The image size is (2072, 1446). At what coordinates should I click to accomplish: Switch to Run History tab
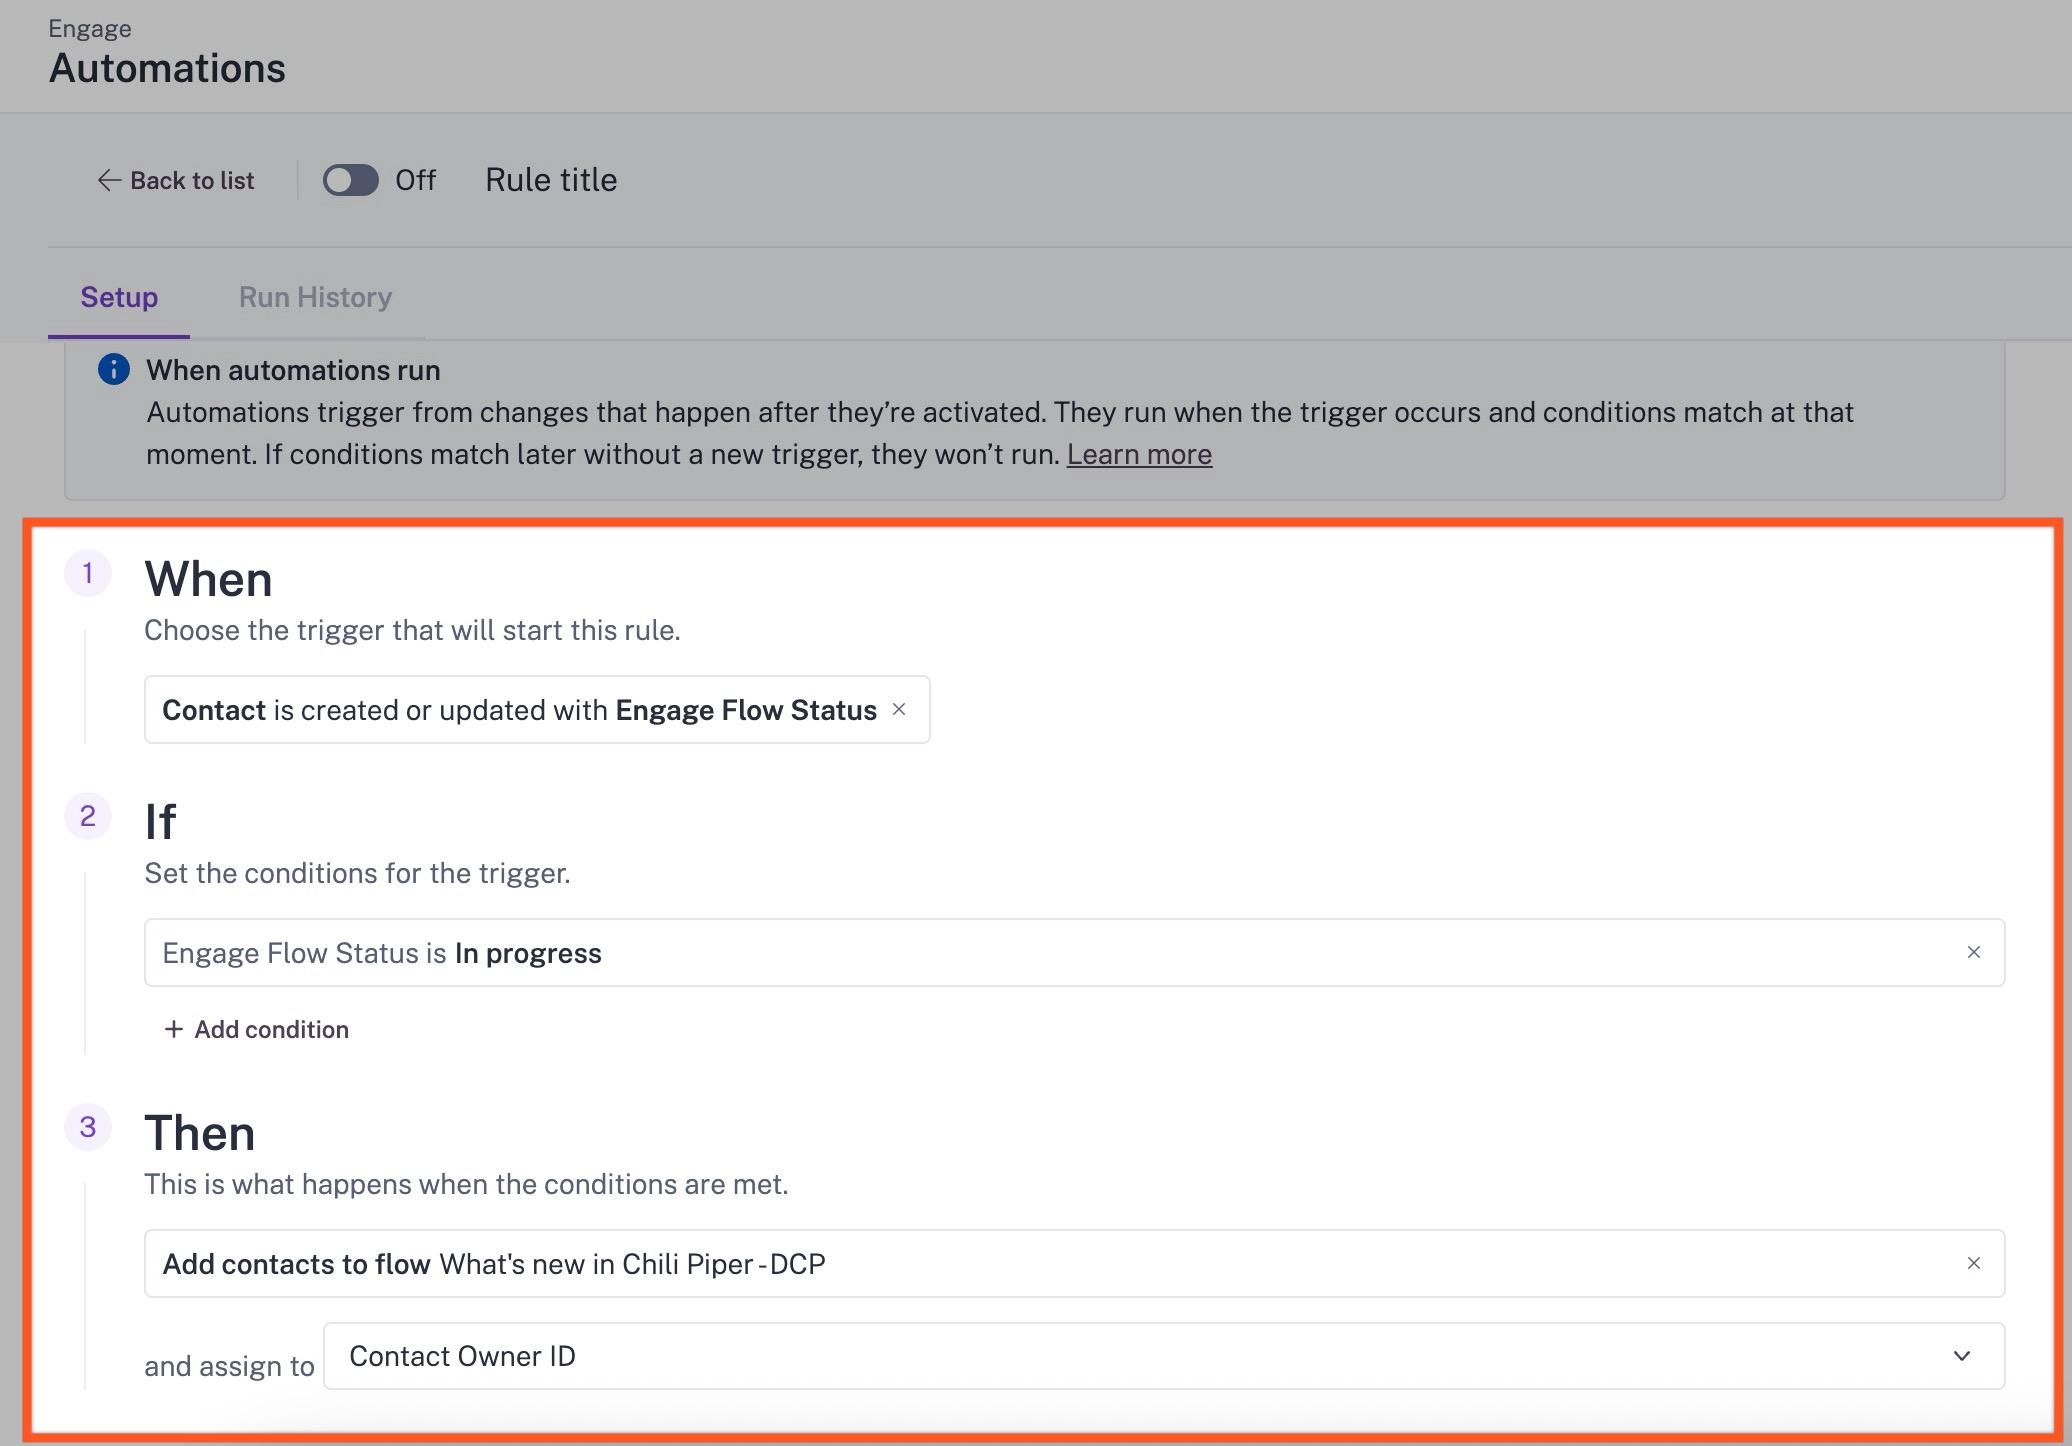point(315,297)
